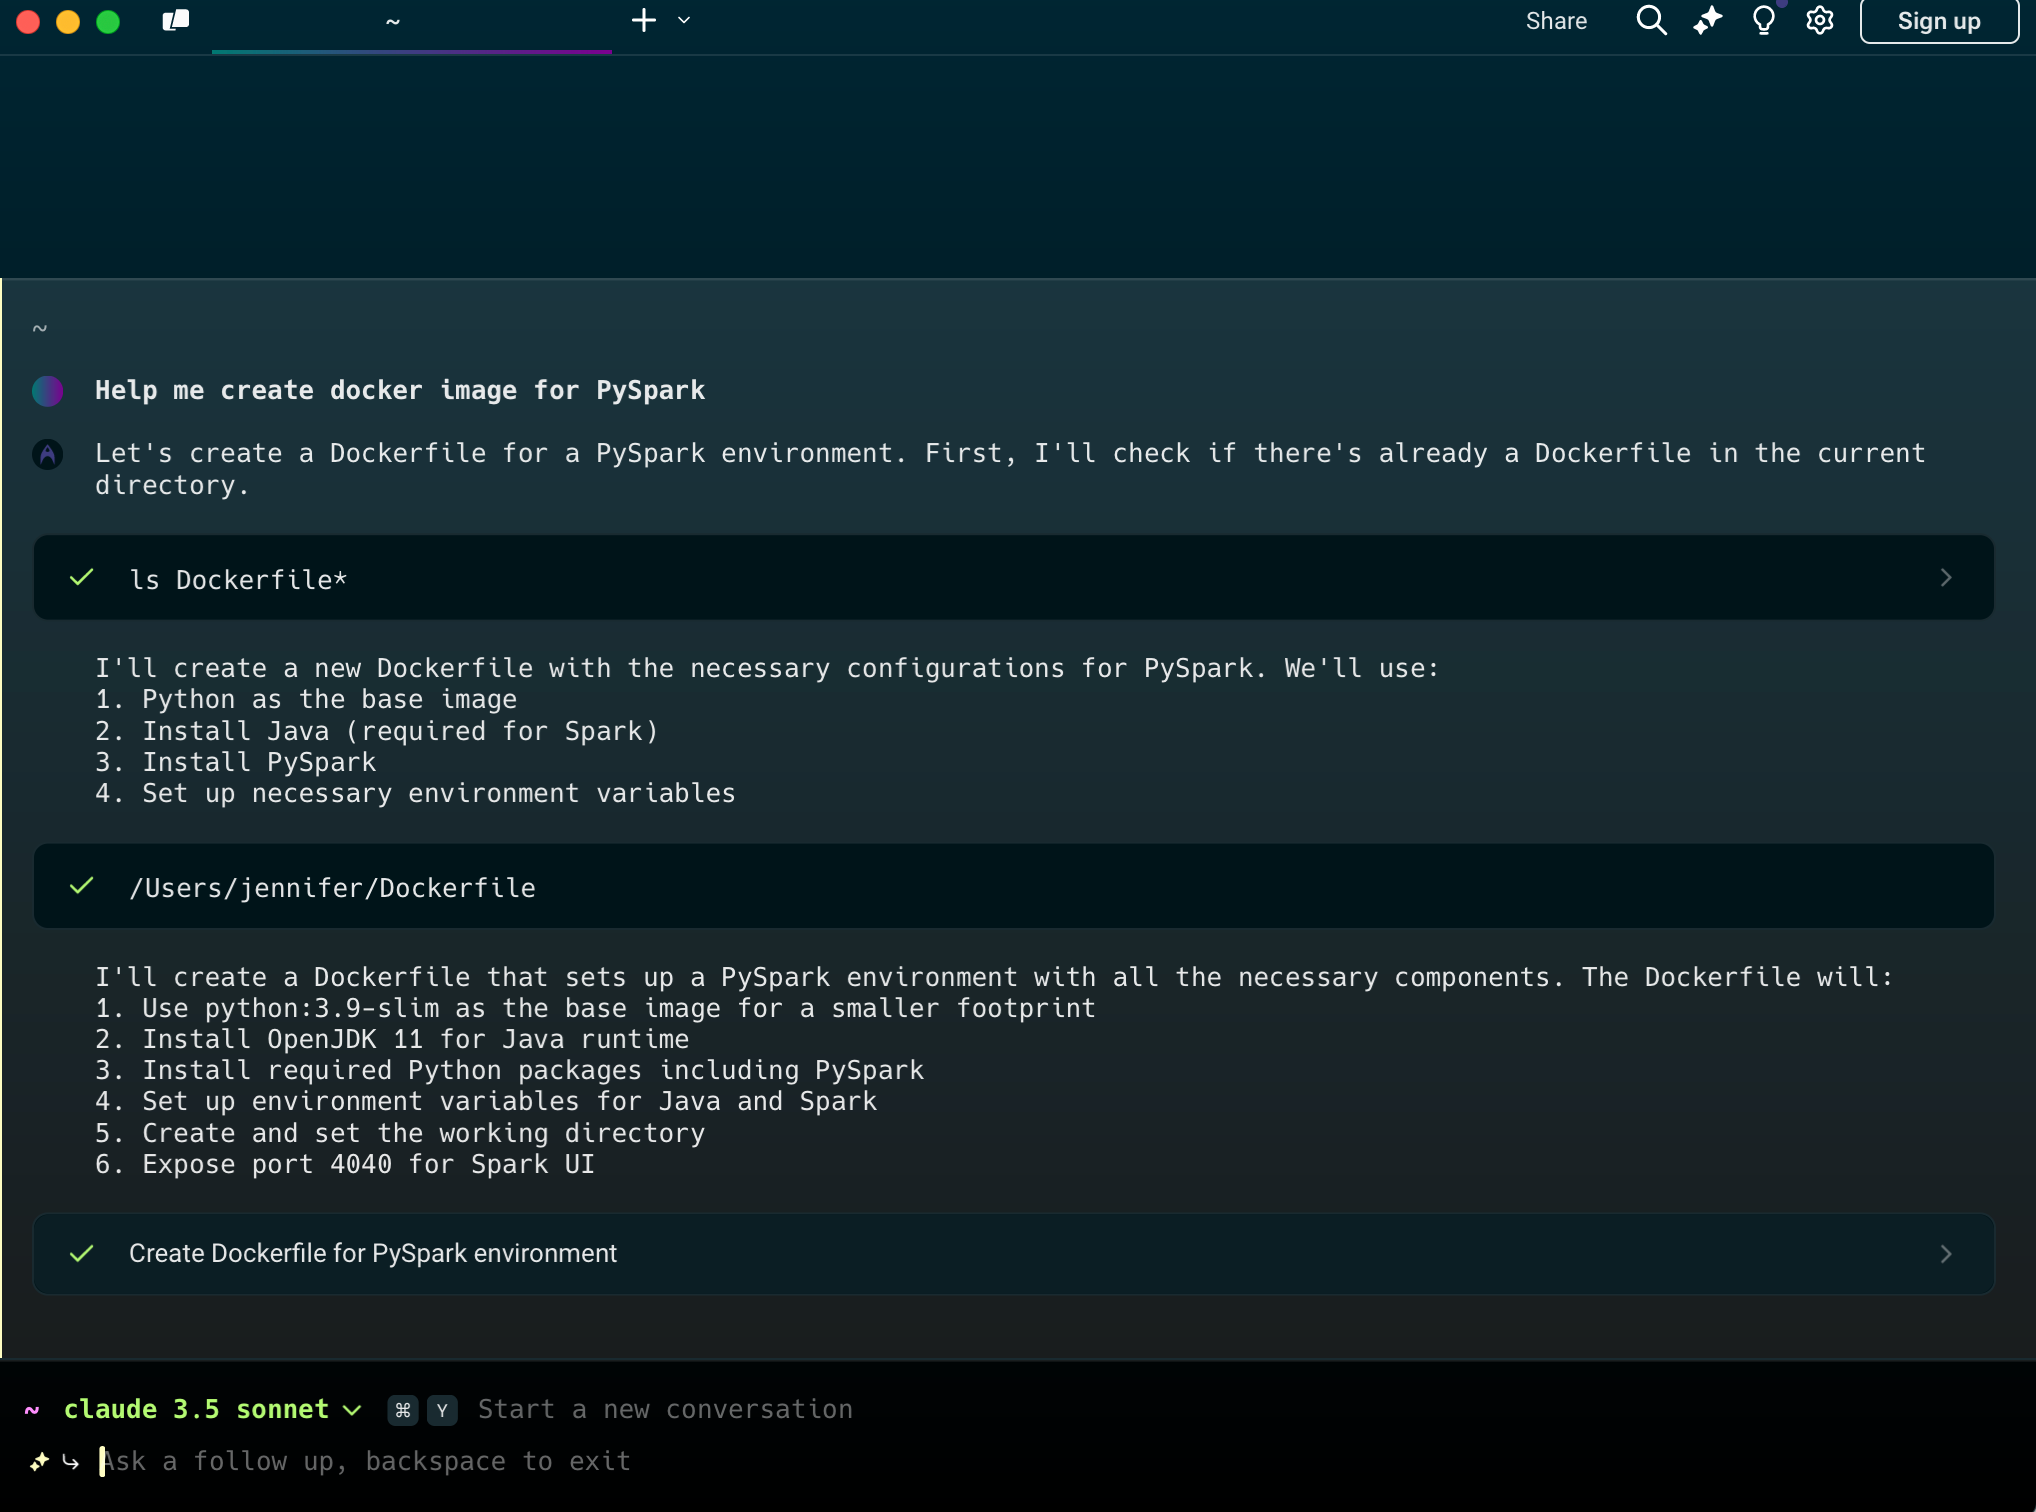The image size is (2036, 1512).
Task: Click the Ask a follow up input
Action: [x=366, y=1462]
